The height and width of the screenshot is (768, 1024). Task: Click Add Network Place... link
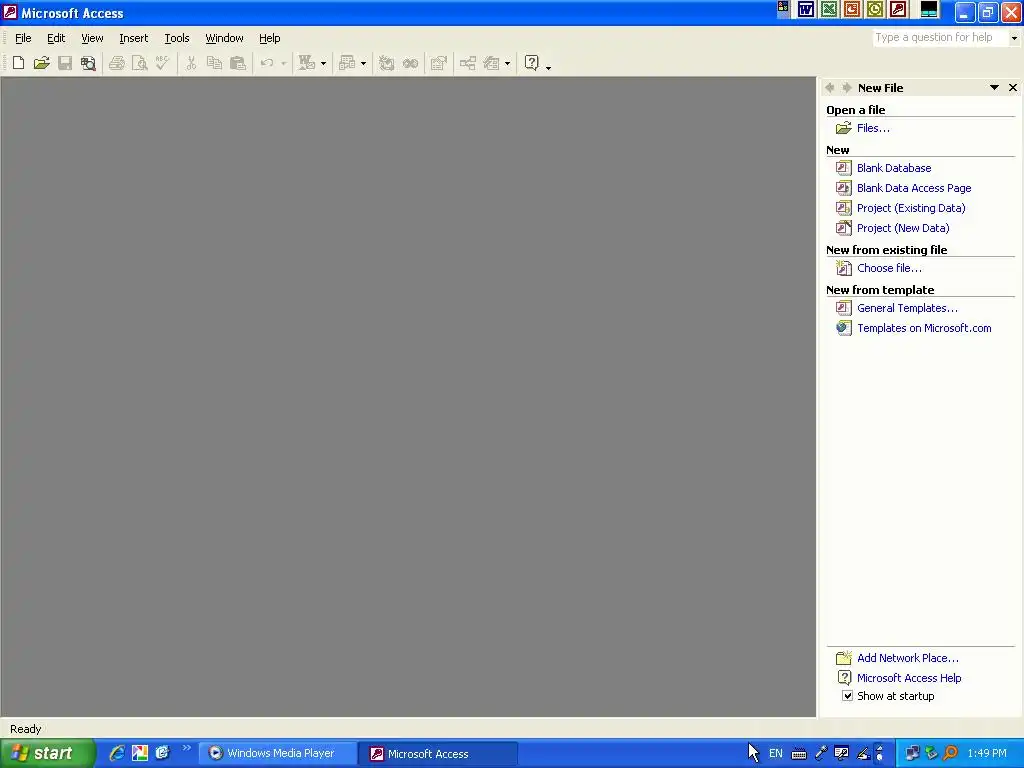point(908,658)
